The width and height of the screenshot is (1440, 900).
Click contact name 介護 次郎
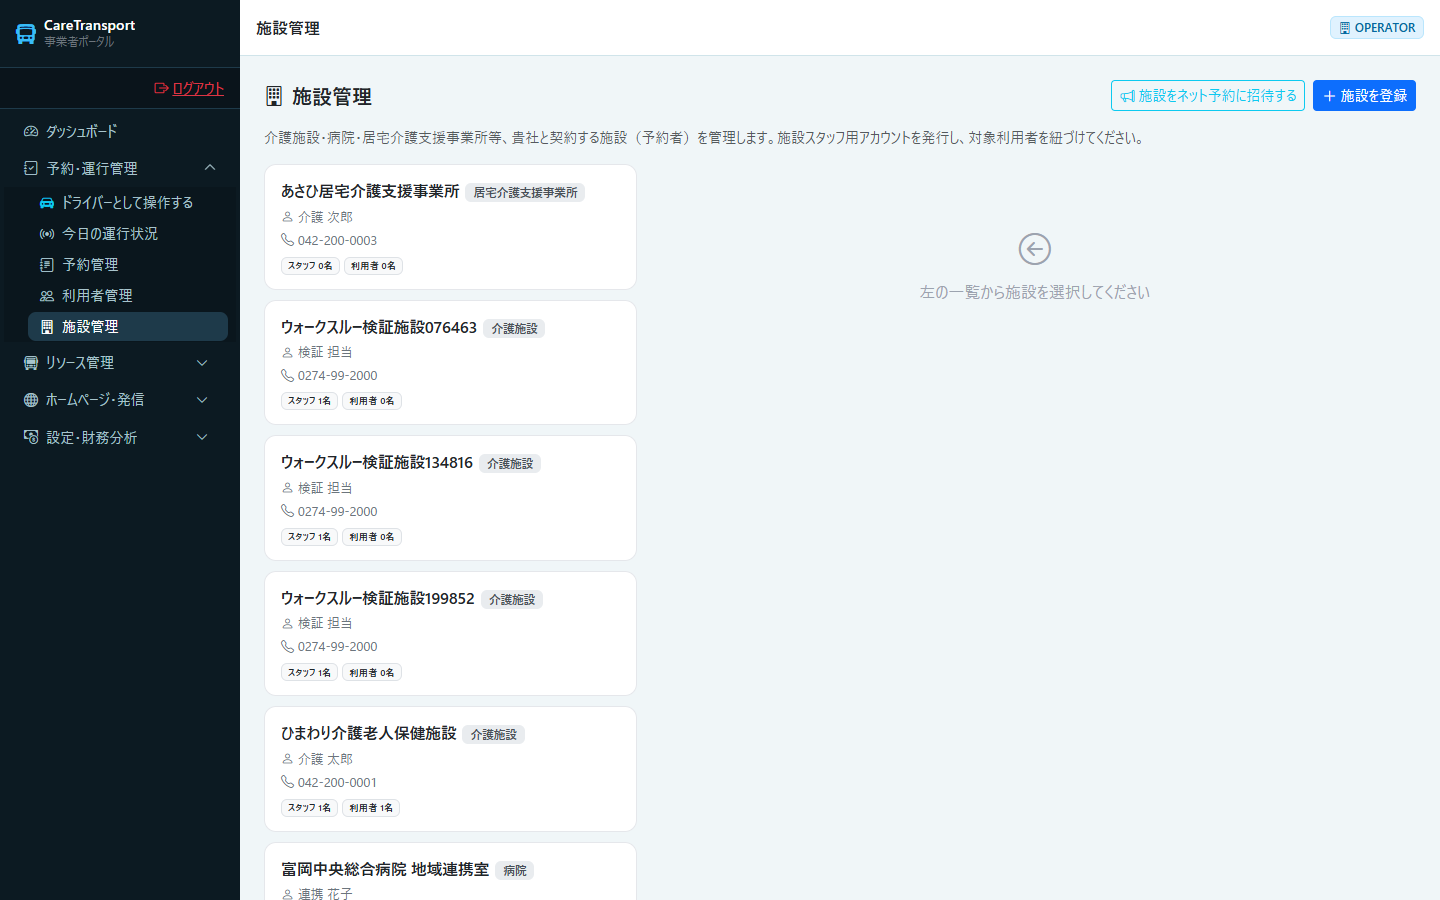click(325, 217)
